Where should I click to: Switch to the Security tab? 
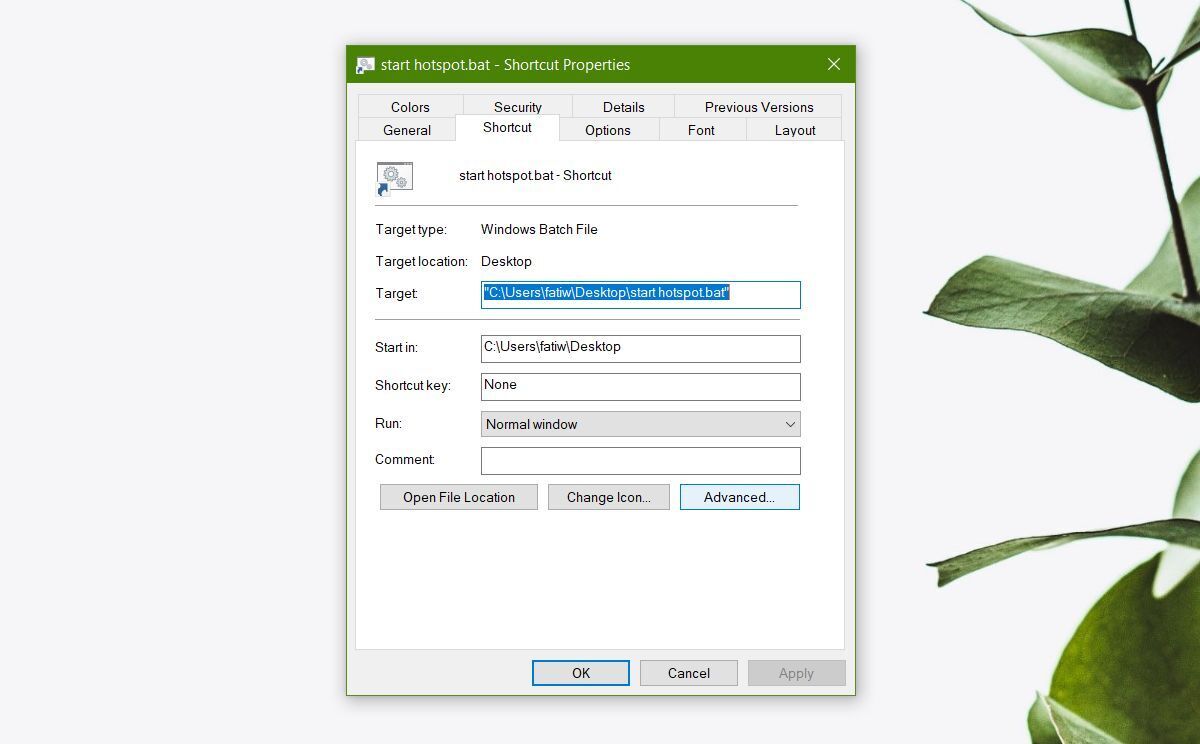pos(517,106)
